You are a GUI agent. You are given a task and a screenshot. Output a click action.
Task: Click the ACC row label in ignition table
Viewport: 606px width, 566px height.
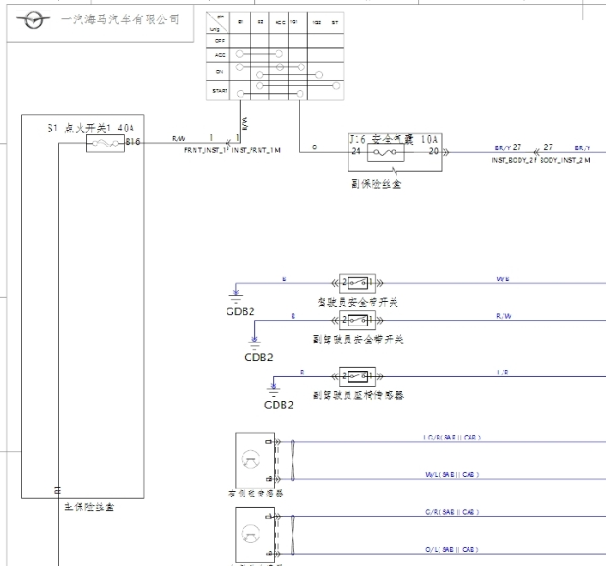click(x=220, y=55)
